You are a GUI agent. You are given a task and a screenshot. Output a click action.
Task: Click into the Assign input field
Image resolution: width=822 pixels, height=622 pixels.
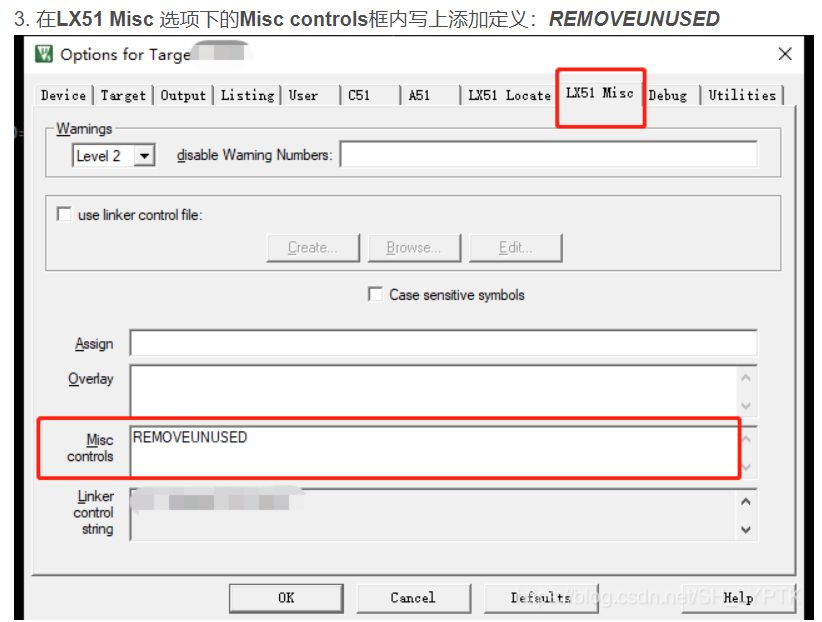[444, 344]
